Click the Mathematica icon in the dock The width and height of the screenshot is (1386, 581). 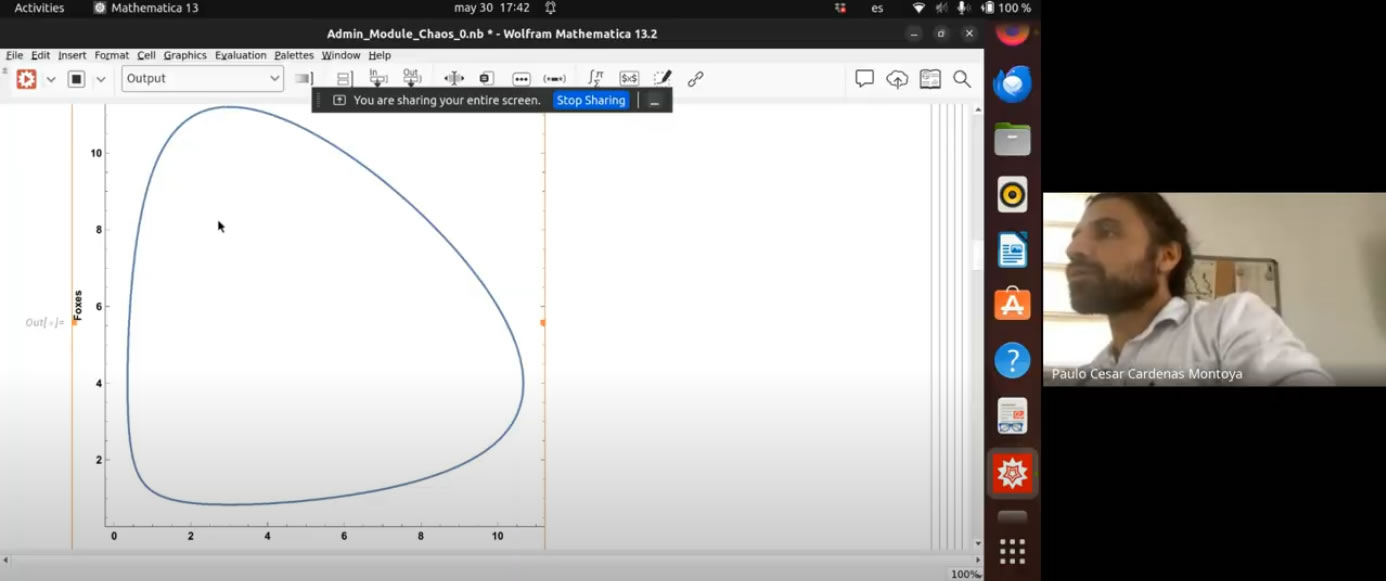(x=1012, y=473)
